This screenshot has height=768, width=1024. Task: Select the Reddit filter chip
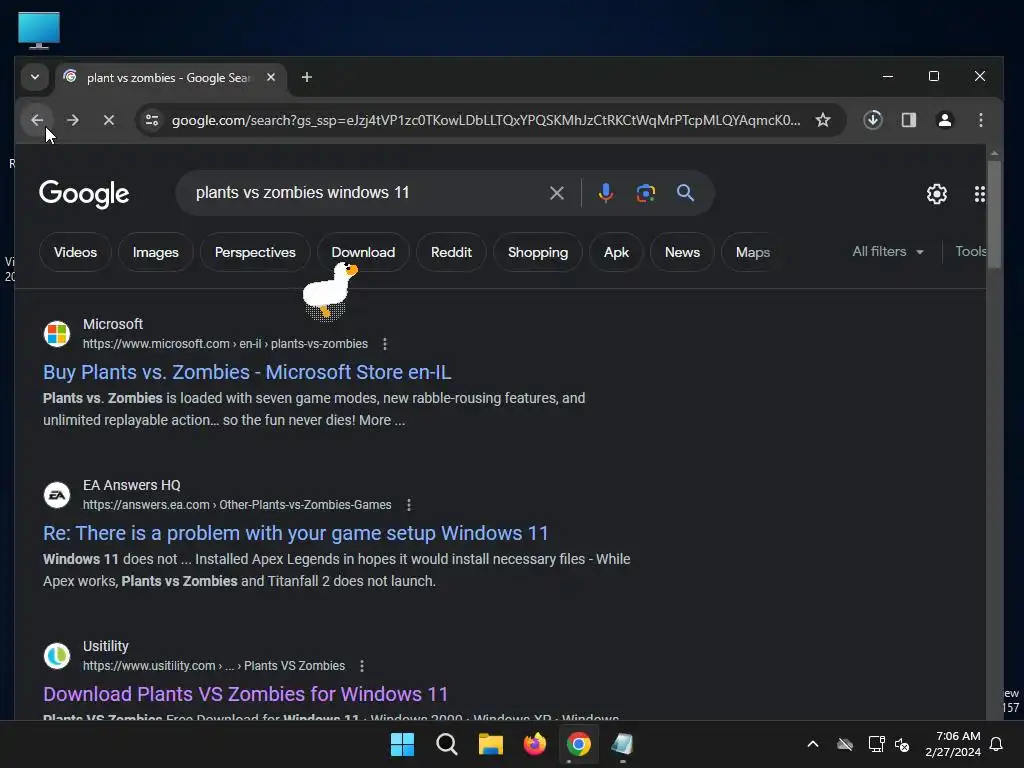(451, 252)
